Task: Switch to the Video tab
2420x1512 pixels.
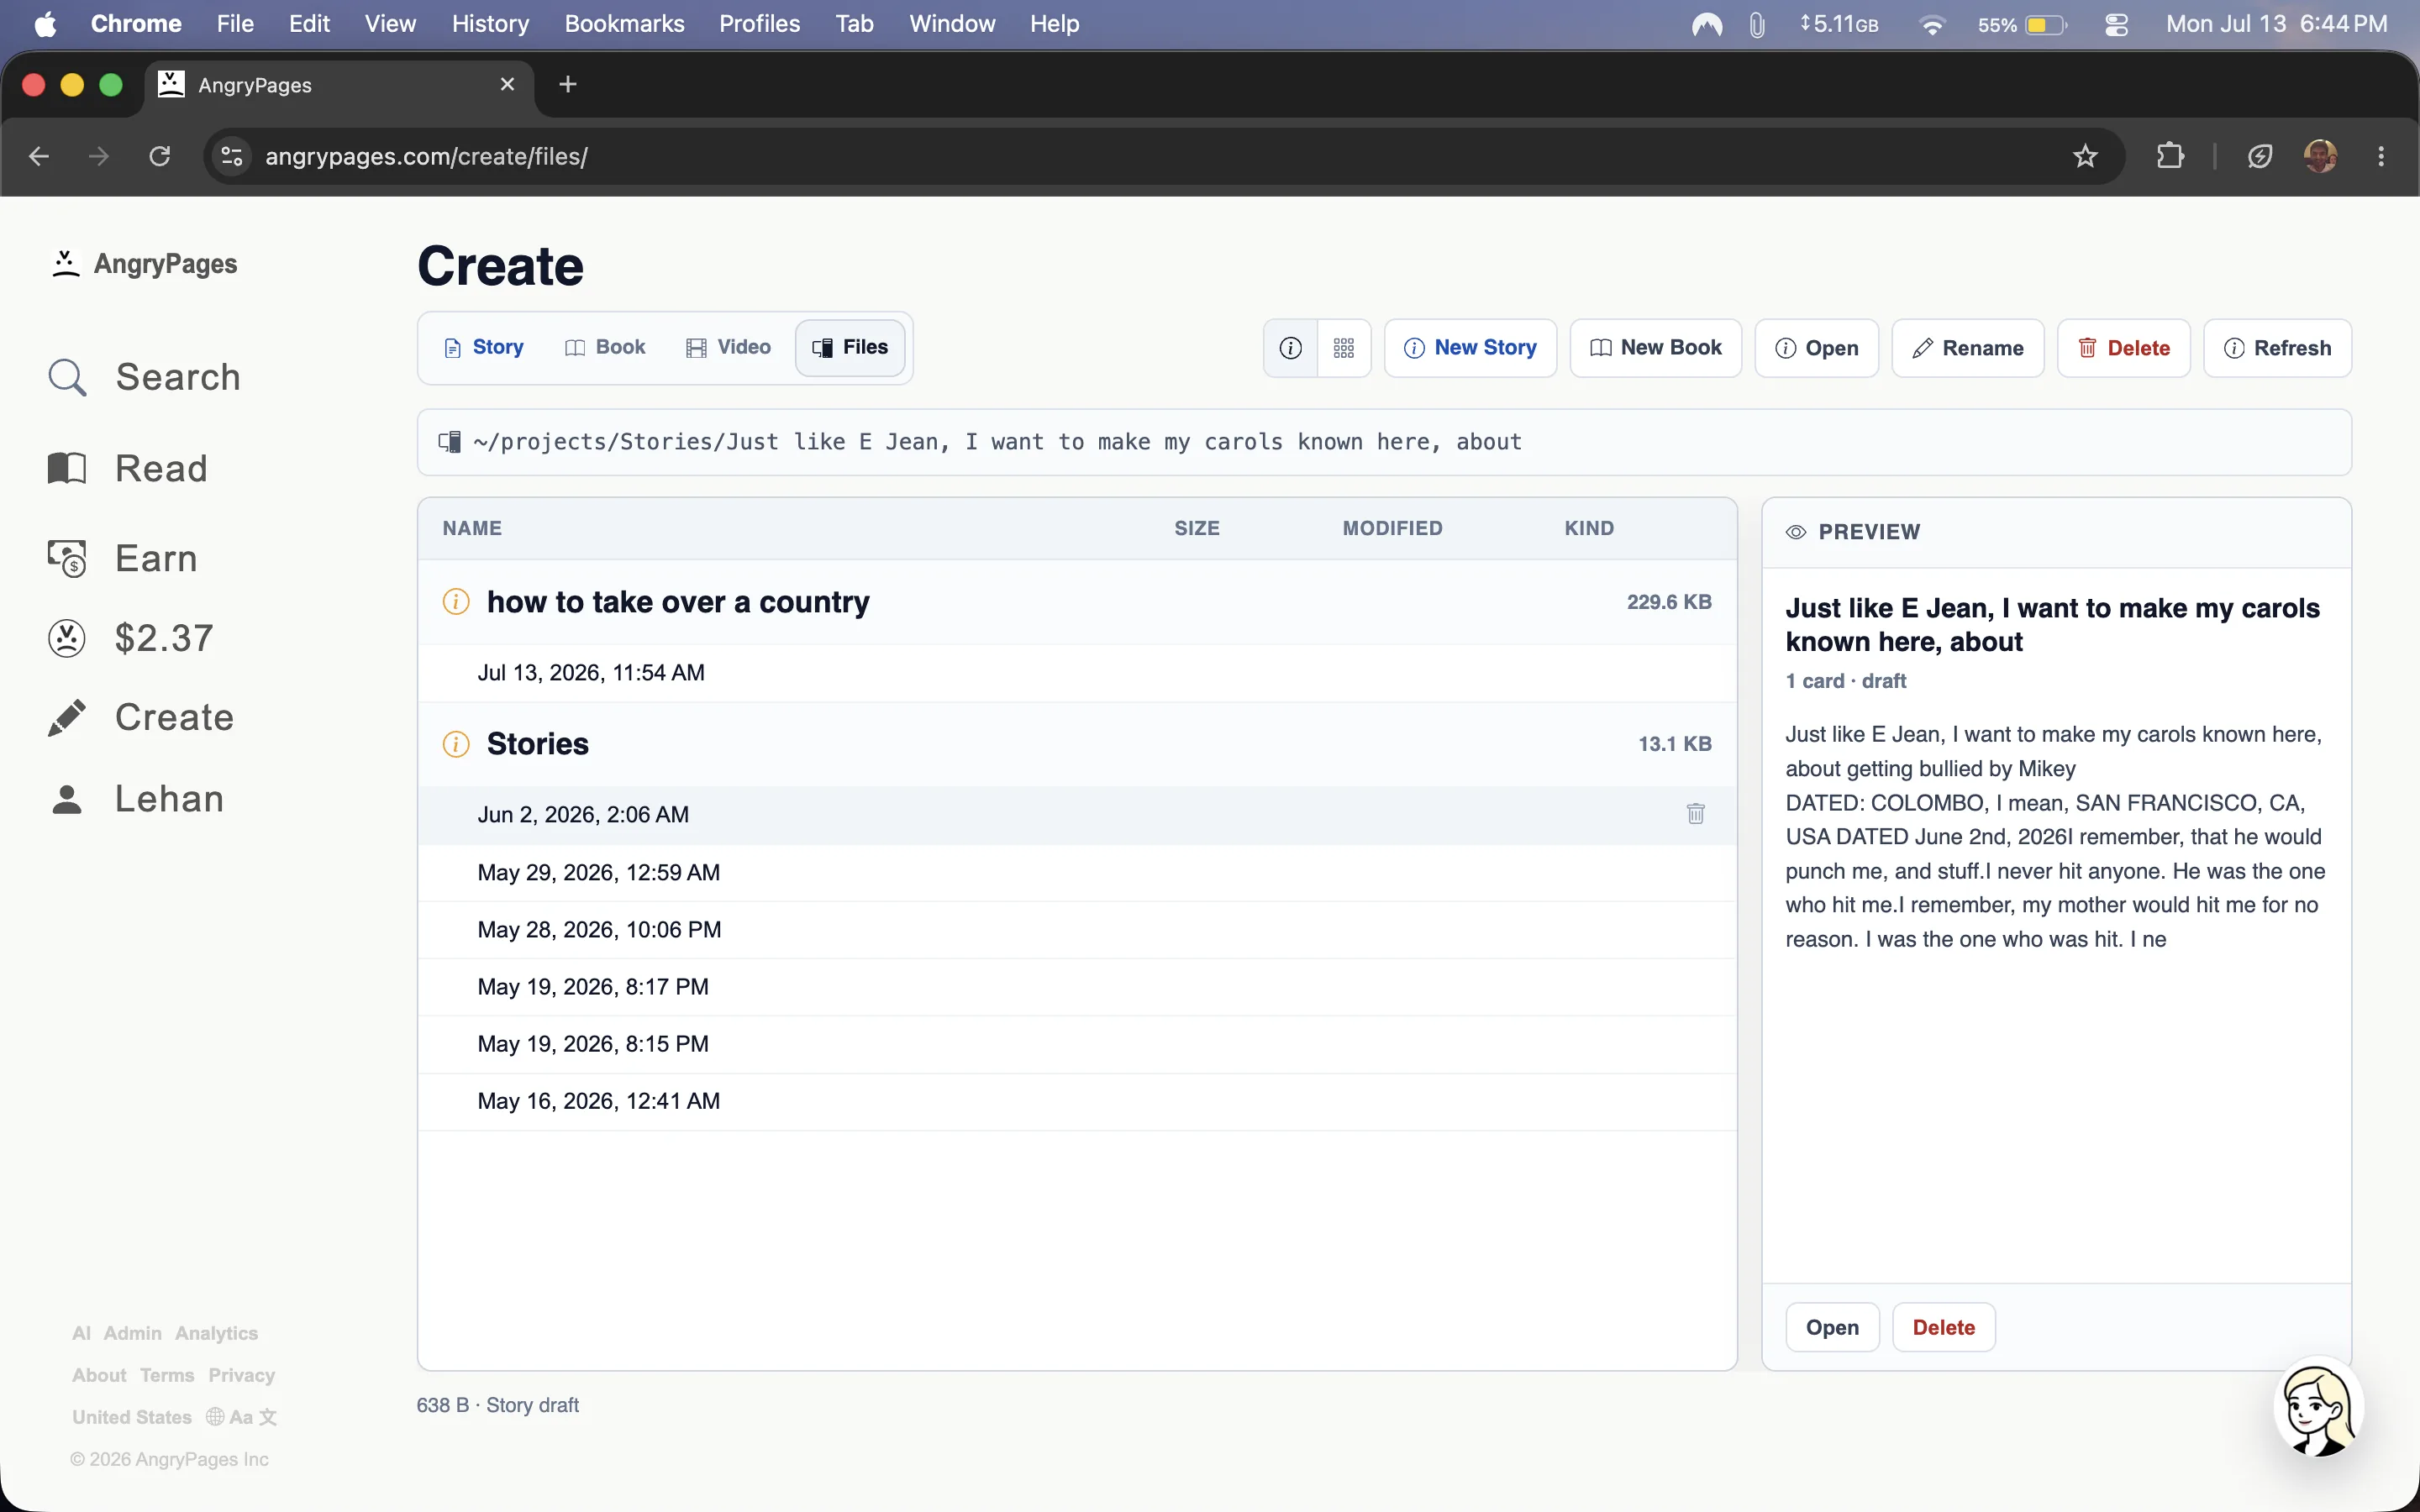Action: click(729, 347)
